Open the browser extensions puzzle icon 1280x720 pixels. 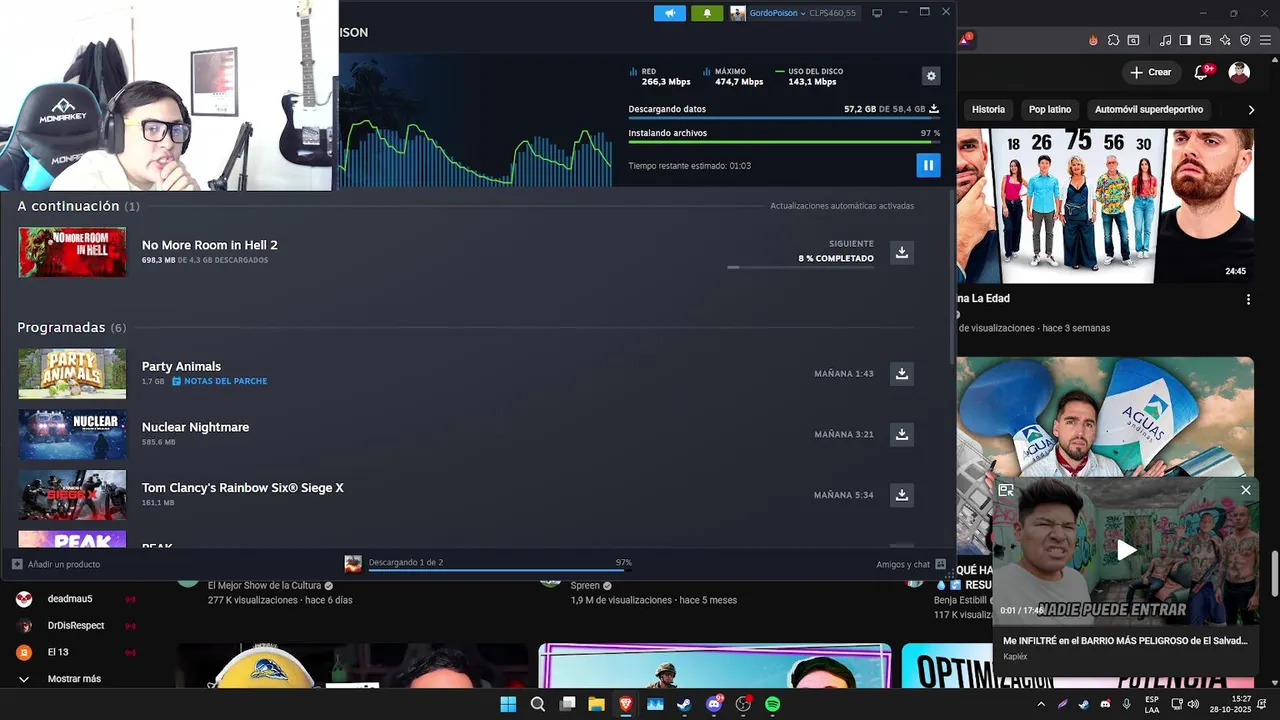1113,40
